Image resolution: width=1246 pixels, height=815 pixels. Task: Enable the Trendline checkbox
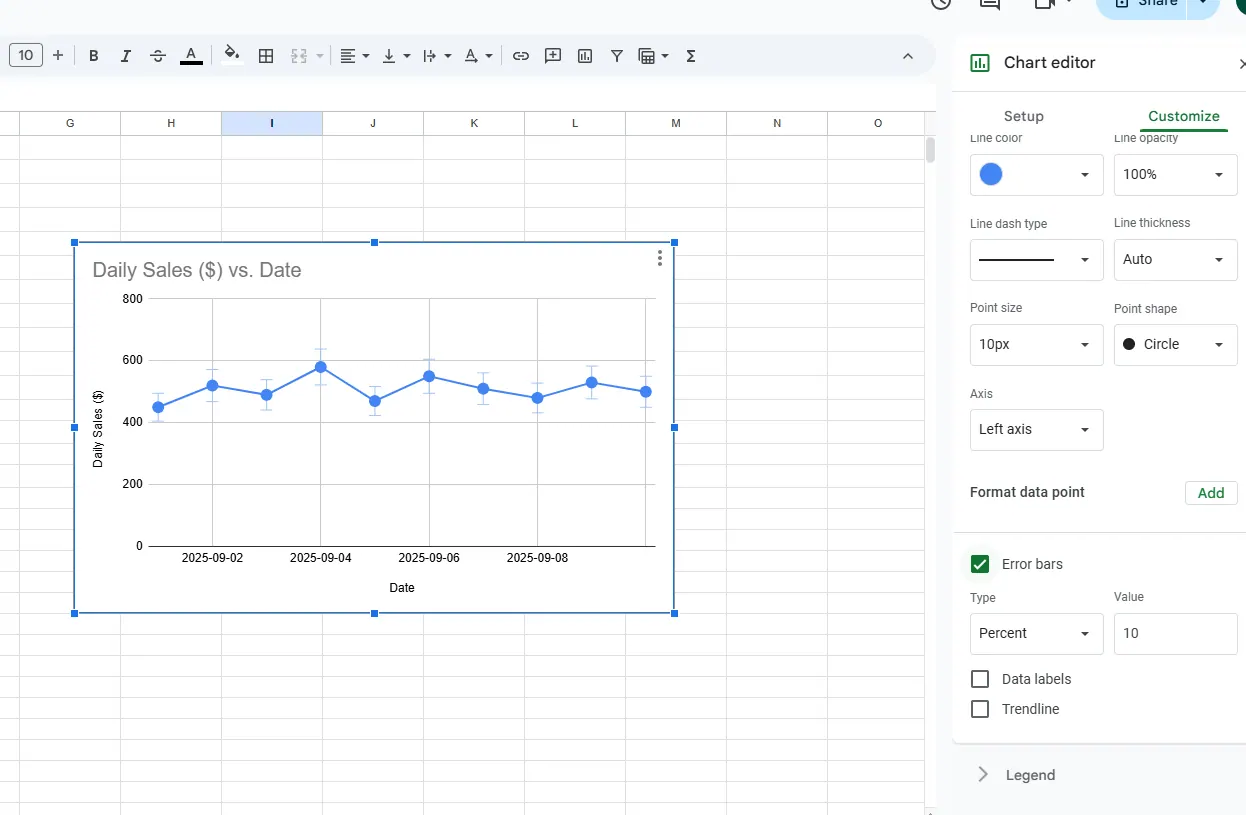pyautogui.click(x=980, y=709)
